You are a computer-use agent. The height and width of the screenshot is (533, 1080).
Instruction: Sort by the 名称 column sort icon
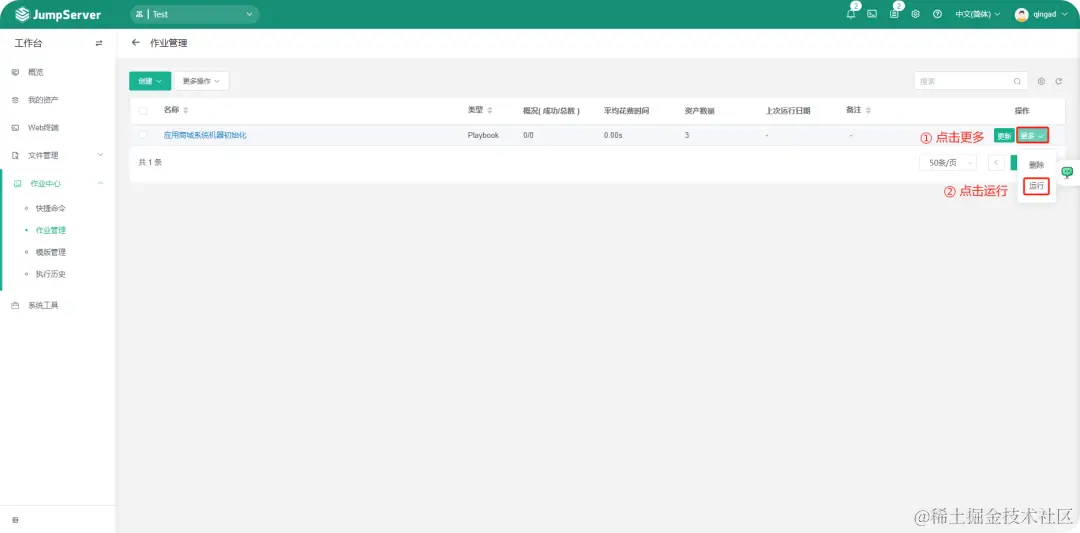pos(185,110)
